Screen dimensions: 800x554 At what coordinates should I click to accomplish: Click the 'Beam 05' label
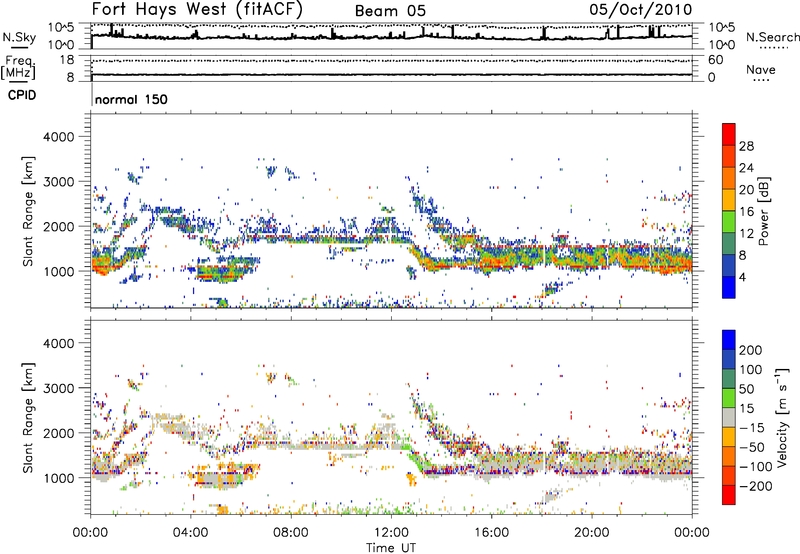pyautogui.click(x=390, y=11)
